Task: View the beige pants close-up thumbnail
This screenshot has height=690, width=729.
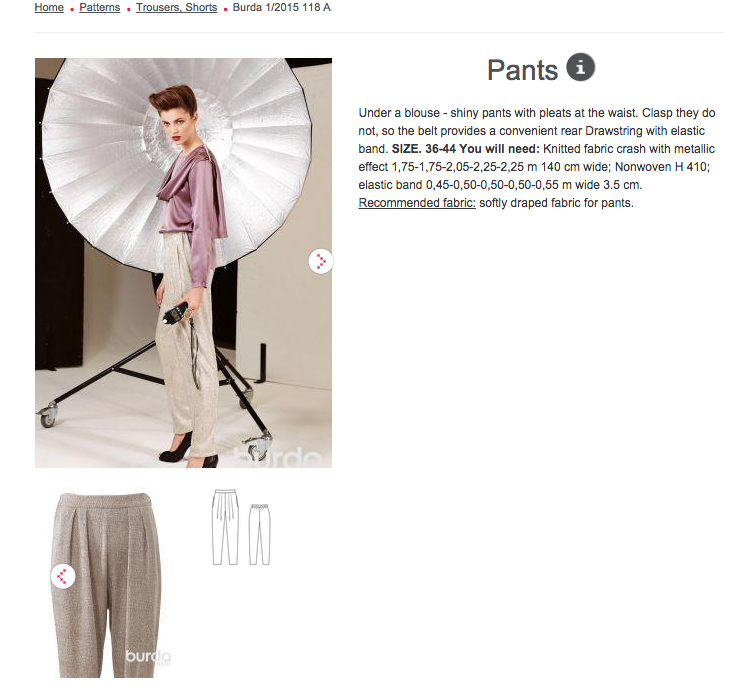Action: (x=109, y=584)
